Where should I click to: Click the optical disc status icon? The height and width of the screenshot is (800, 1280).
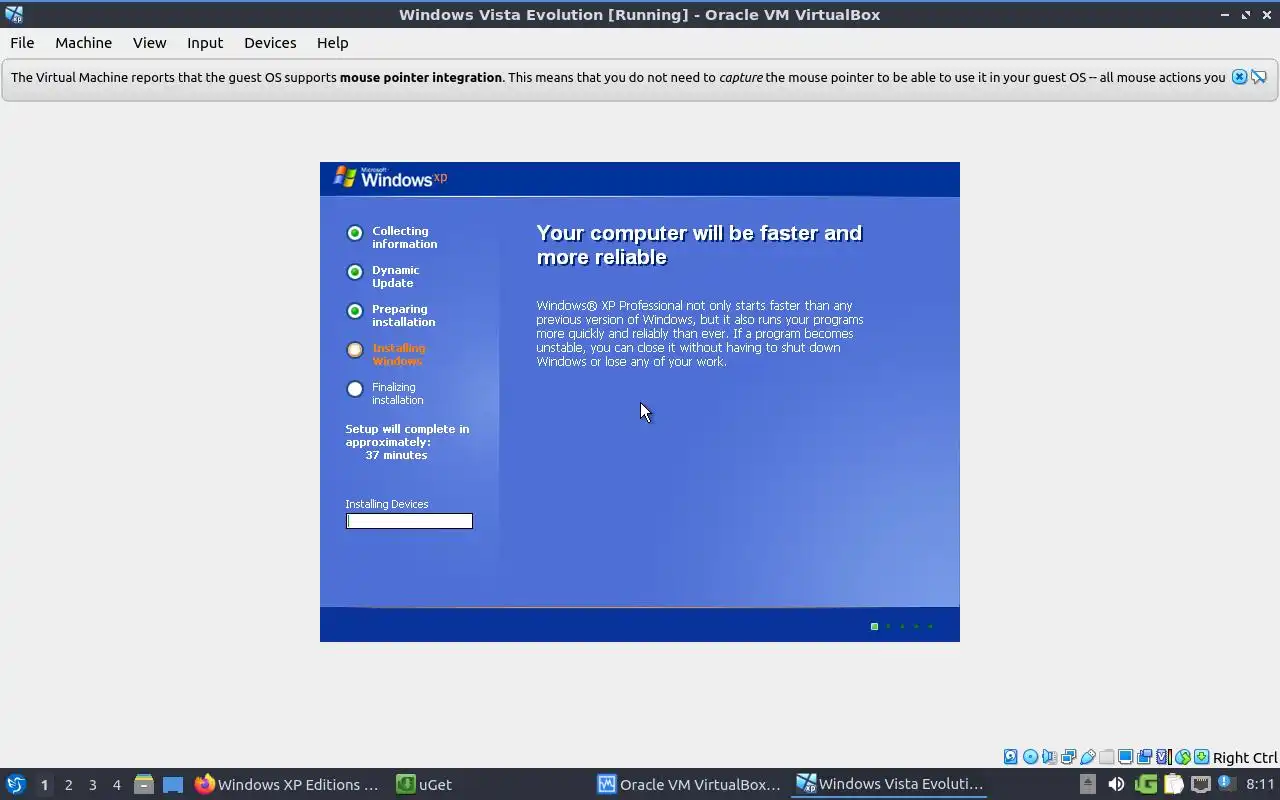[x=1031, y=757]
